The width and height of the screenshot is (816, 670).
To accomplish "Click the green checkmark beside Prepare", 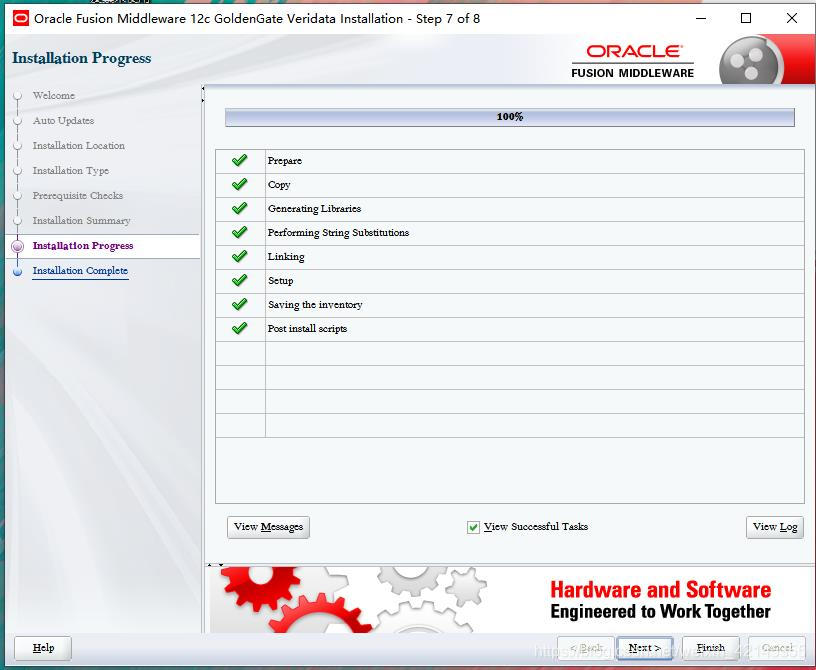I will coord(239,160).
